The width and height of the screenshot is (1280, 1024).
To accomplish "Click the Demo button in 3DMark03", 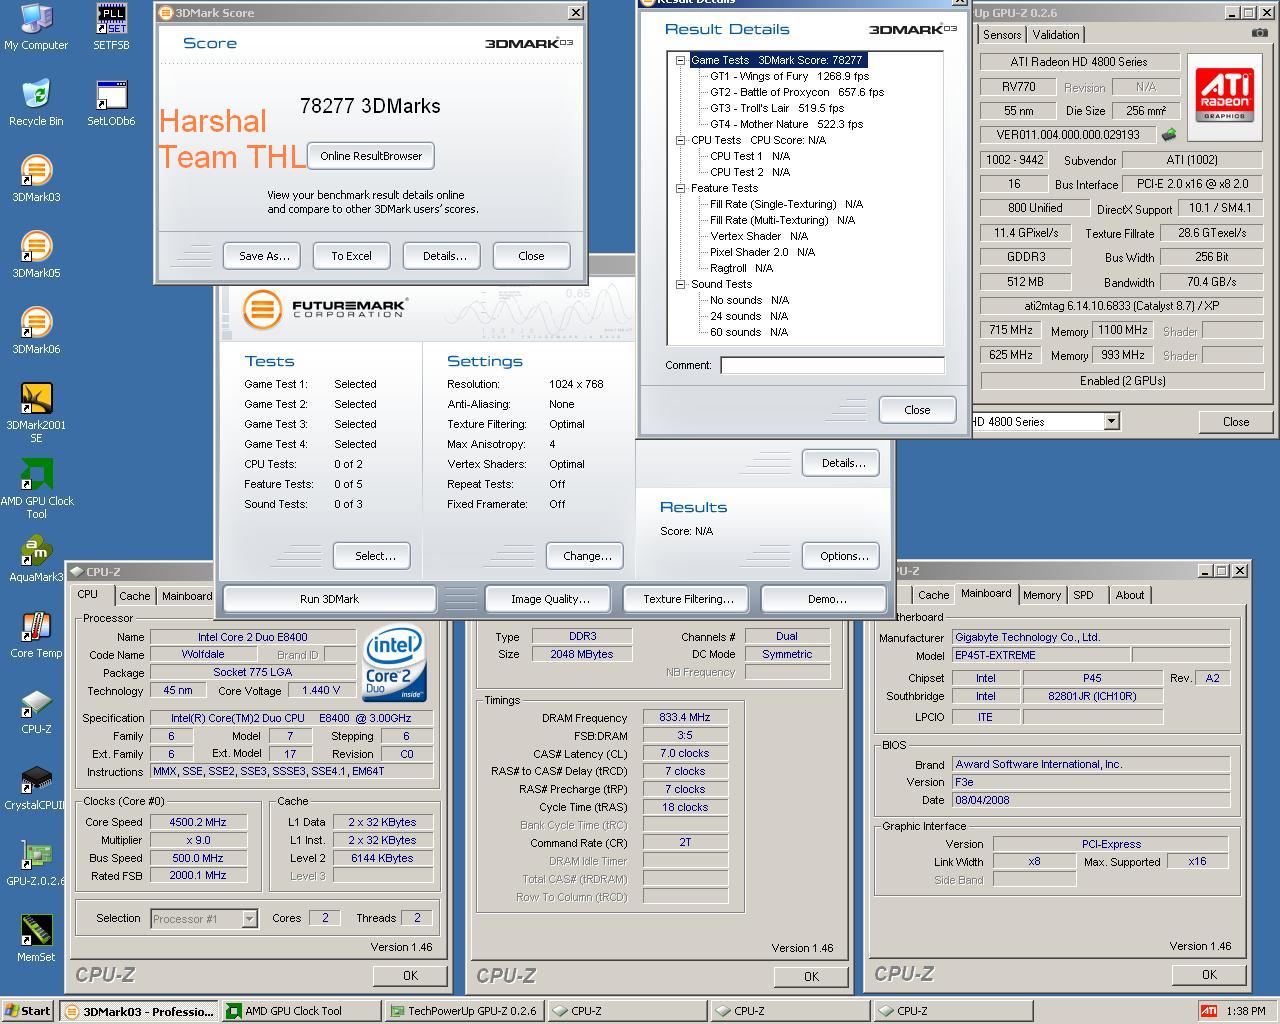I will 826,599.
